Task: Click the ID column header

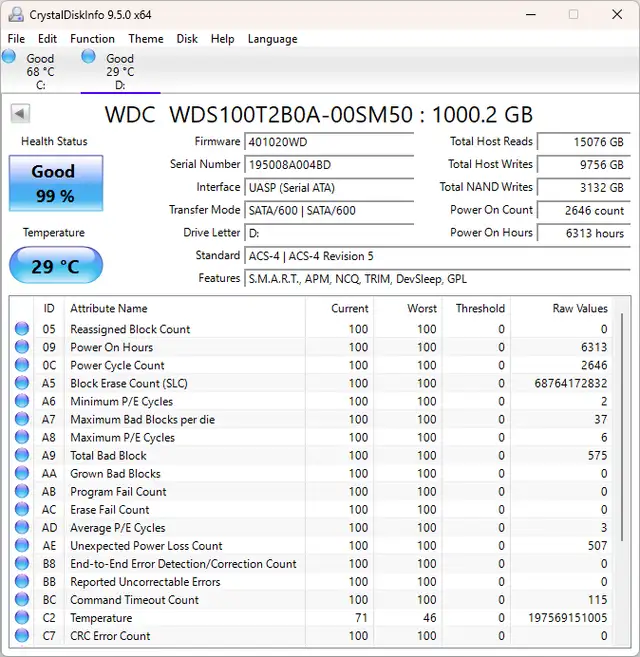Action: click(49, 308)
